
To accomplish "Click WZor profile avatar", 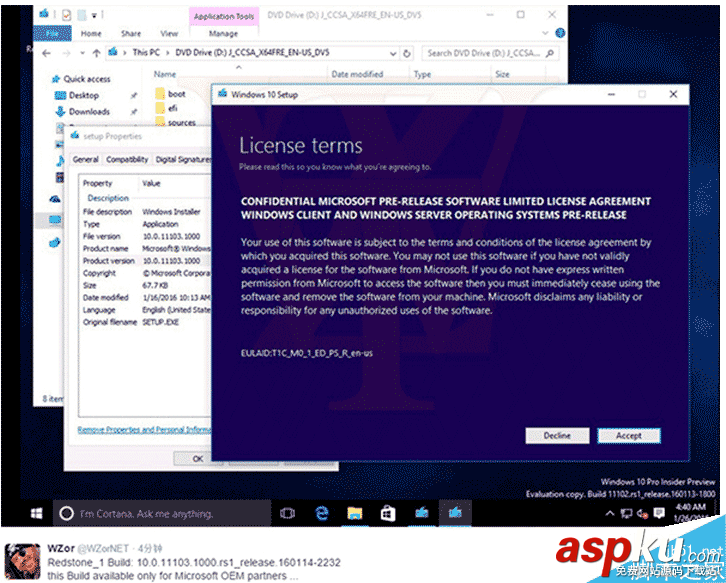I will 23,562.
